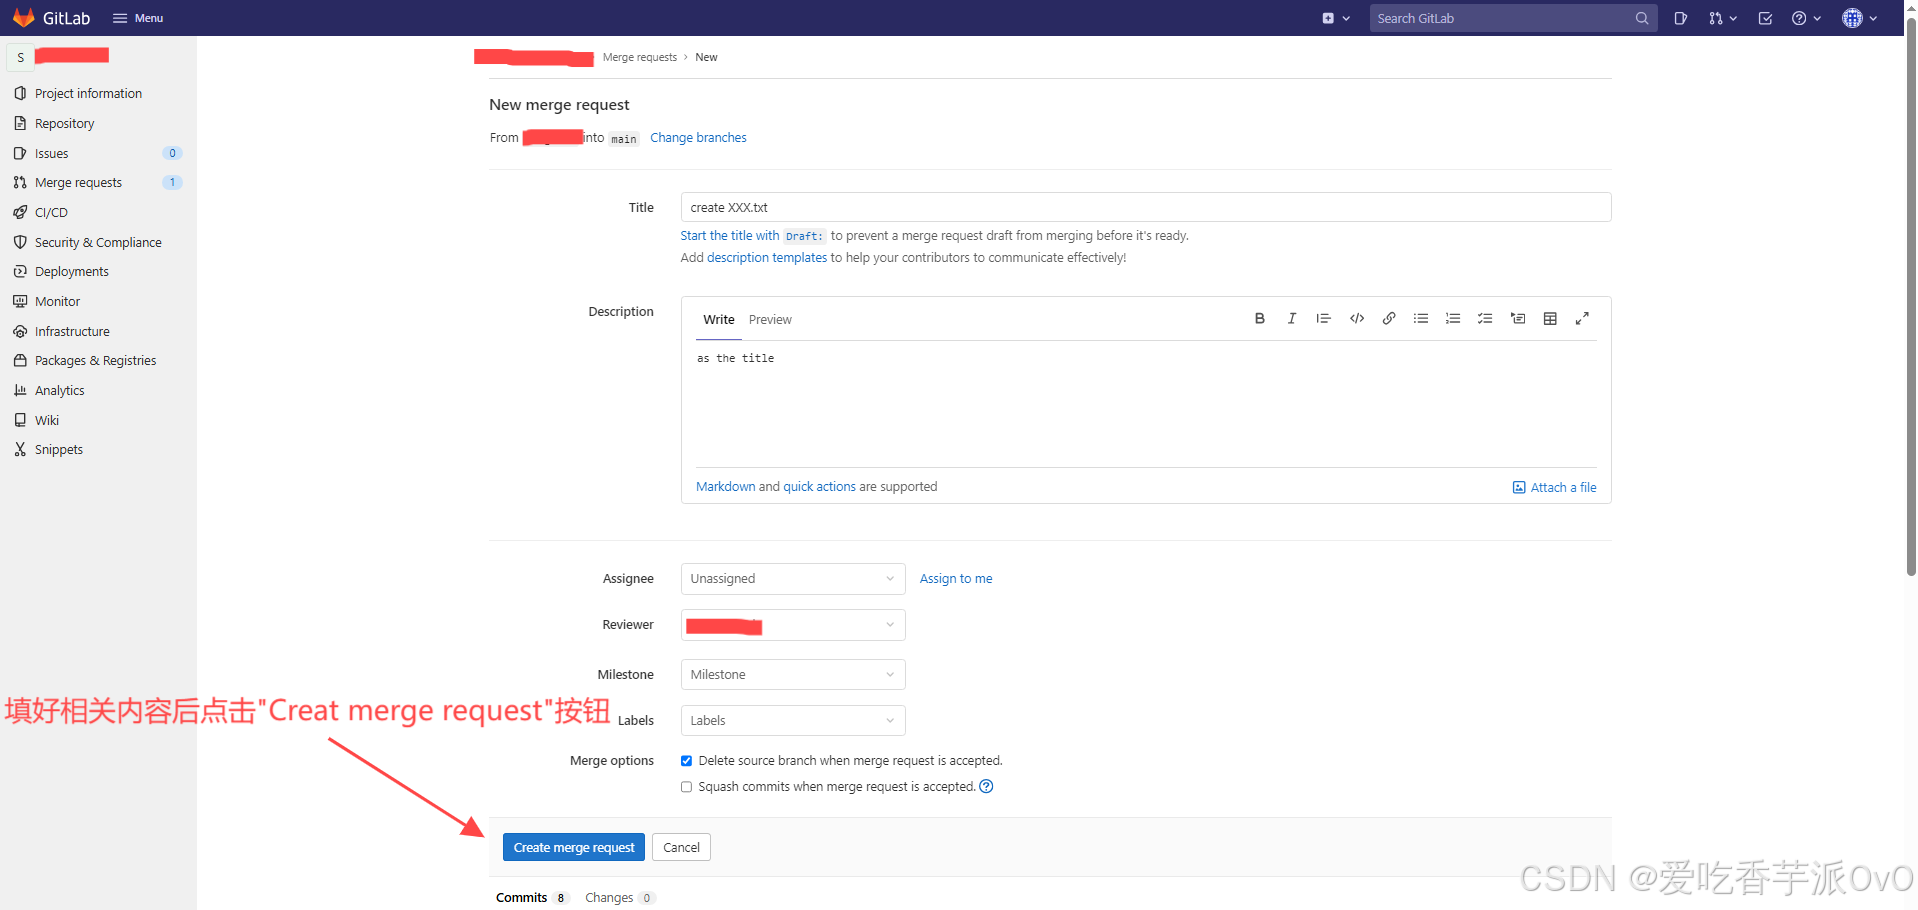Check Squash commits option
The image size is (1918, 910).
[x=686, y=787]
